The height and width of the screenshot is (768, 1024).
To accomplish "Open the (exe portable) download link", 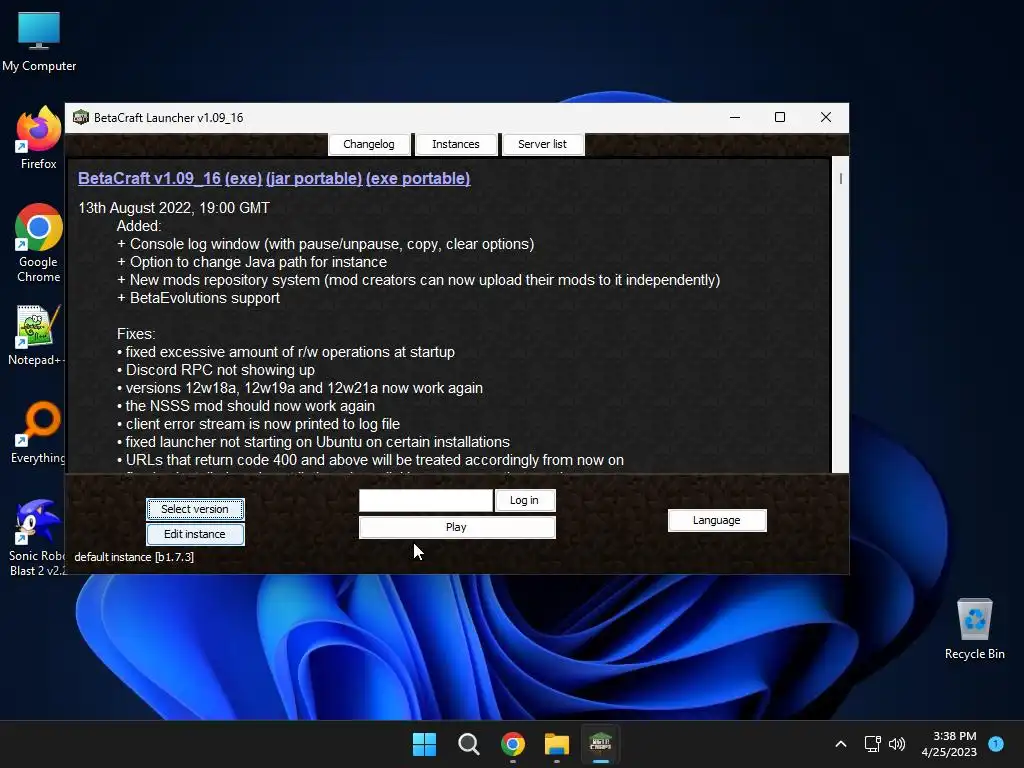I will pyautogui.click(x=418, y=178).
